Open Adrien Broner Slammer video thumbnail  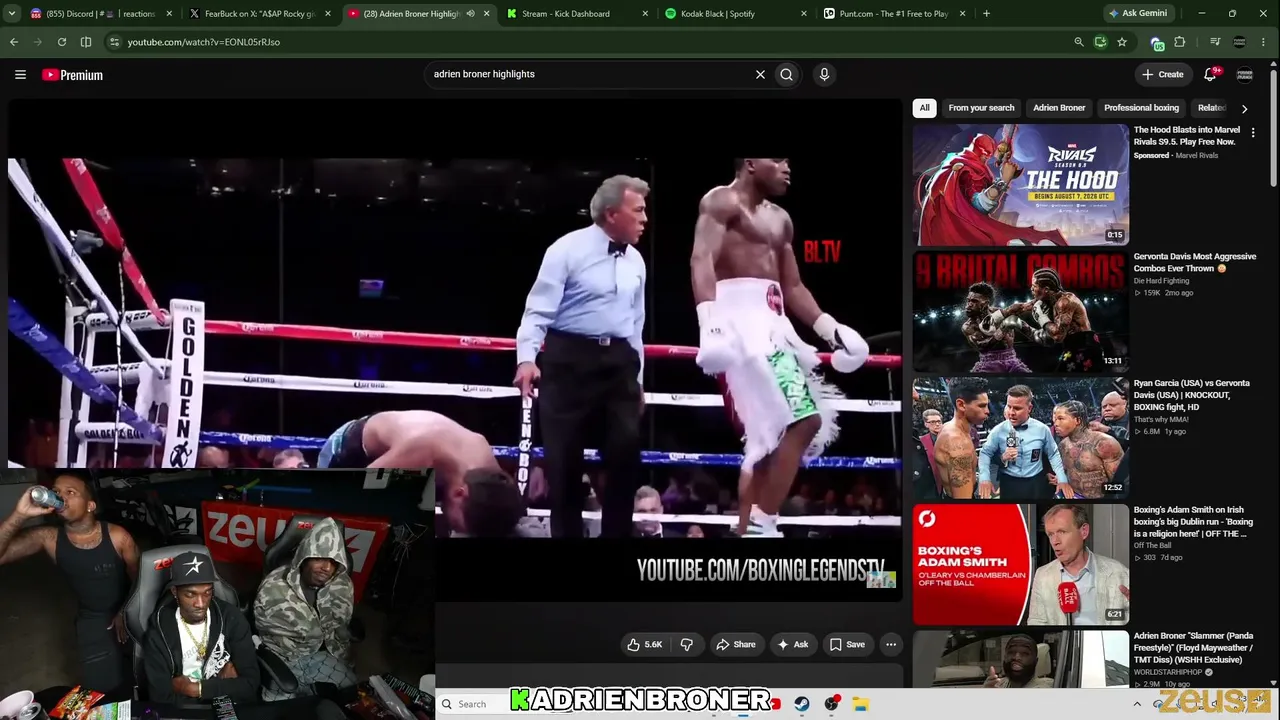pyautogui.click(x=1020, y=659)
